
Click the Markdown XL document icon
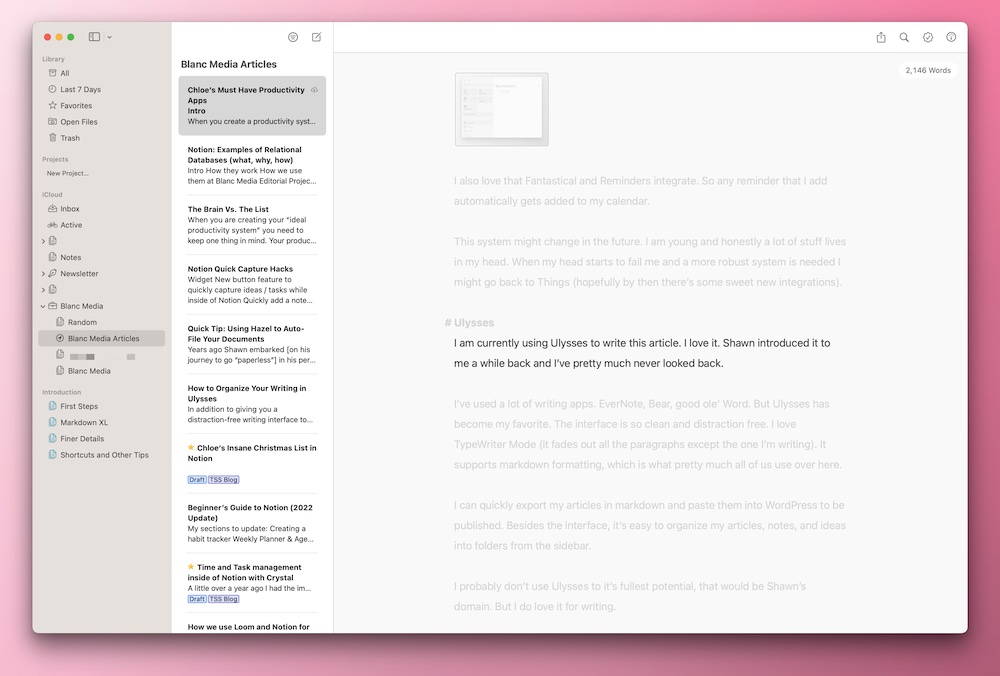click(53, 422)
